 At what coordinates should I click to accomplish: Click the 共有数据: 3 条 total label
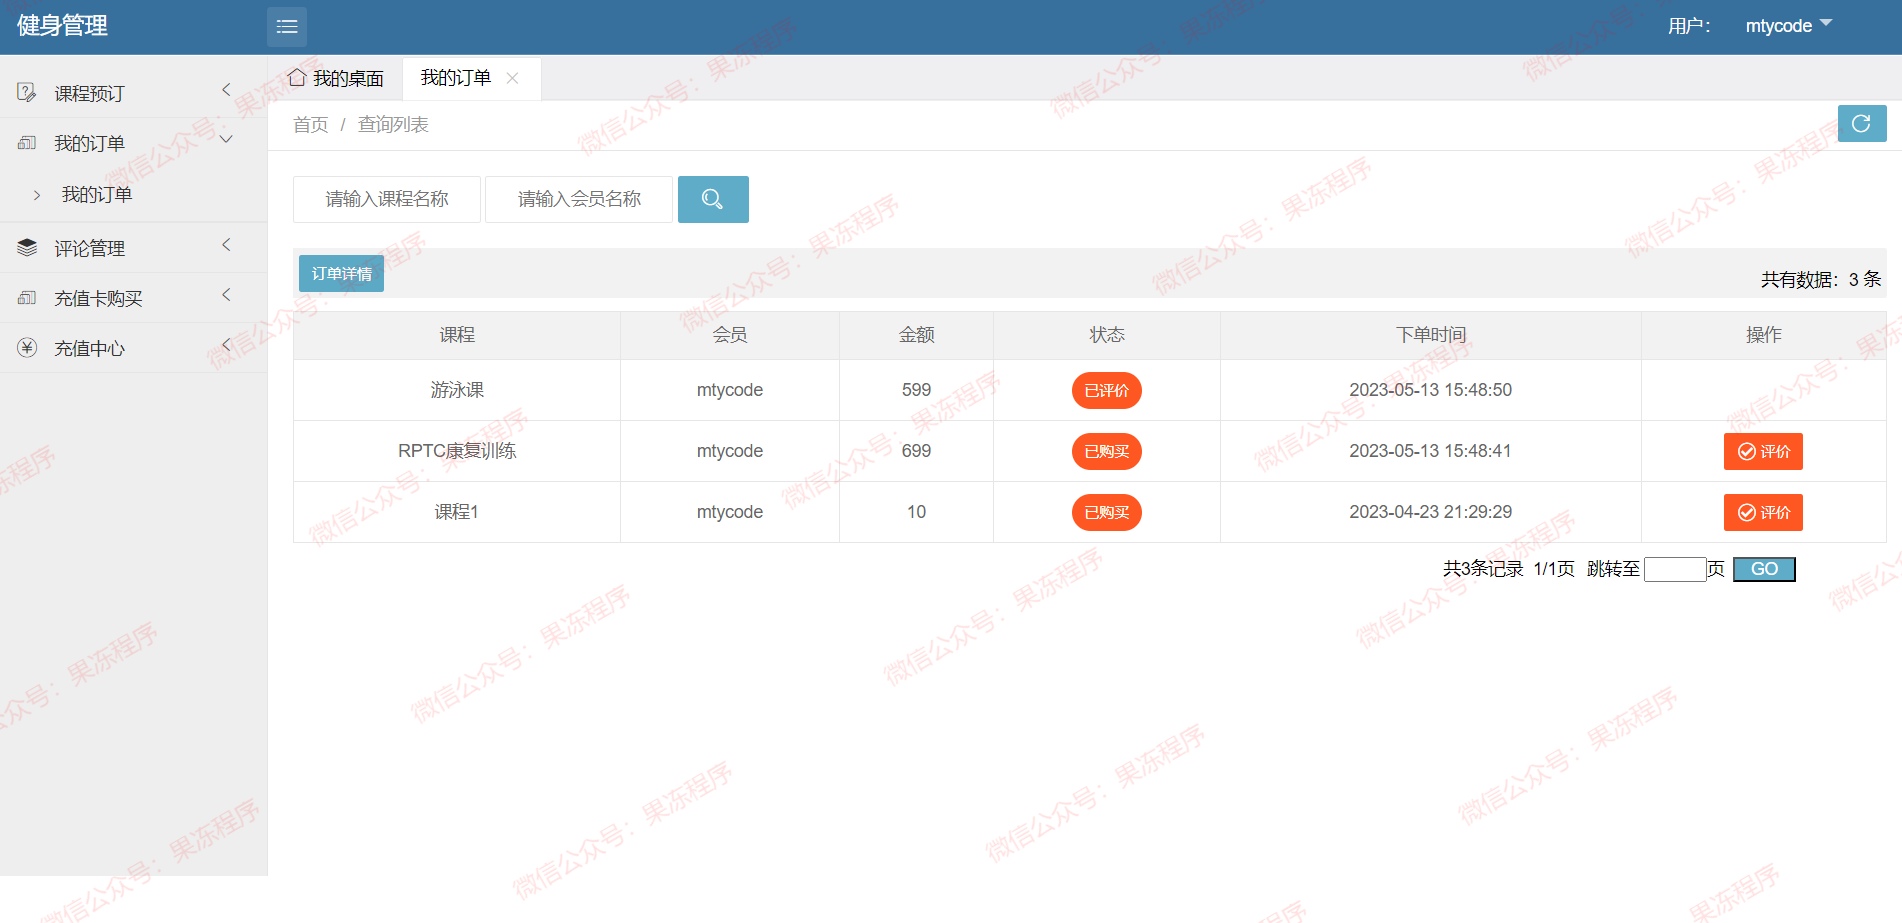click(1821, 280)
